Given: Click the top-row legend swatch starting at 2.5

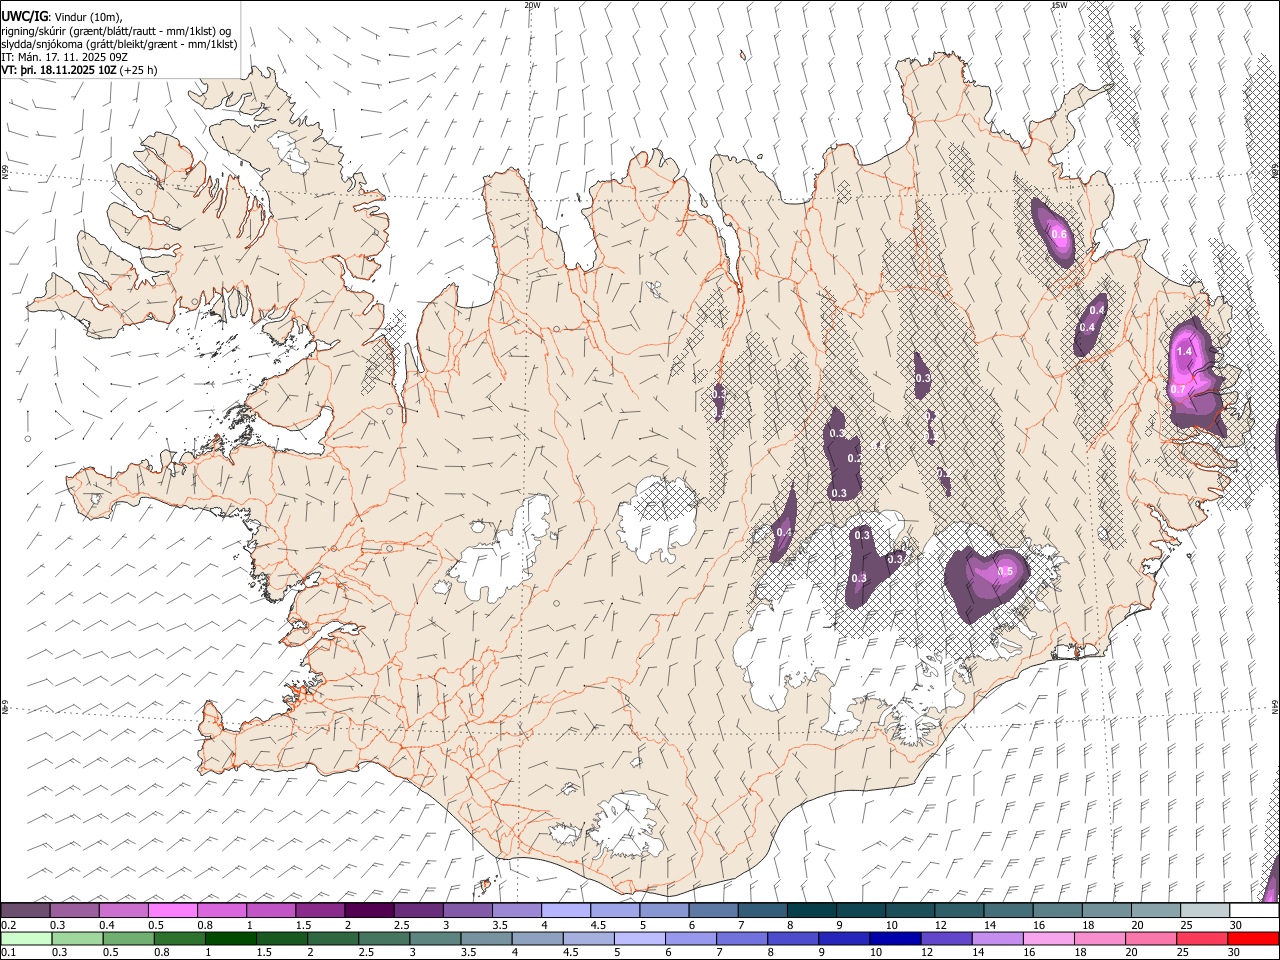Looking at the screenshot, I should click(x=418, y=911).
